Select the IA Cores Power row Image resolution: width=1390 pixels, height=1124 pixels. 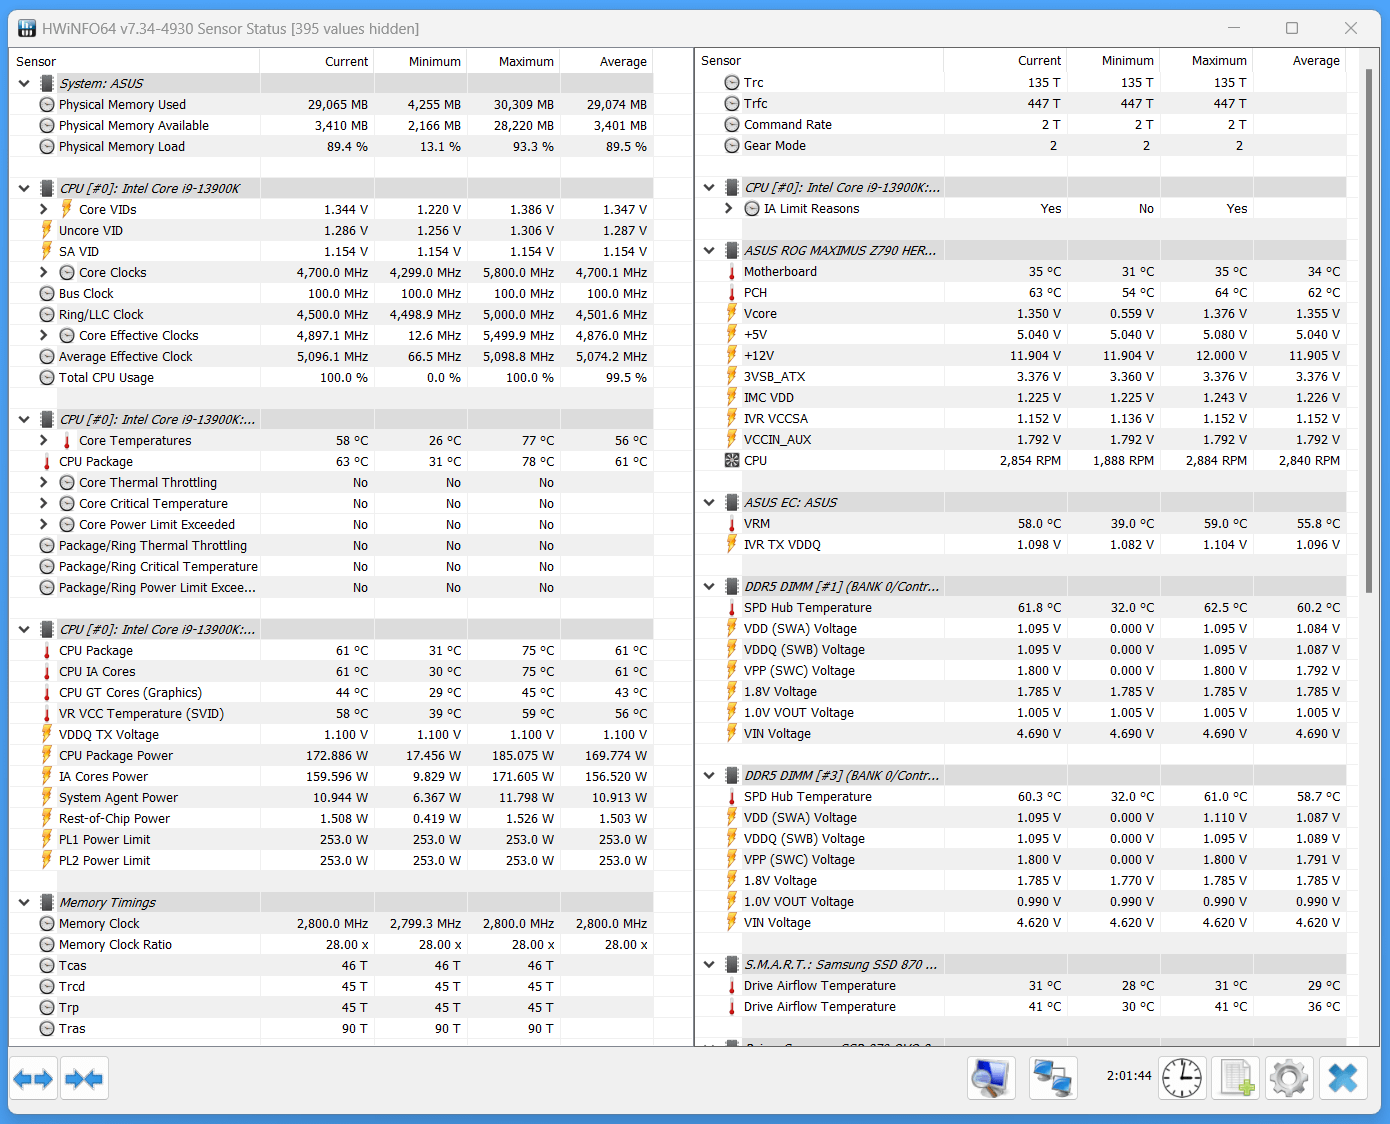(x=331, y=777)
